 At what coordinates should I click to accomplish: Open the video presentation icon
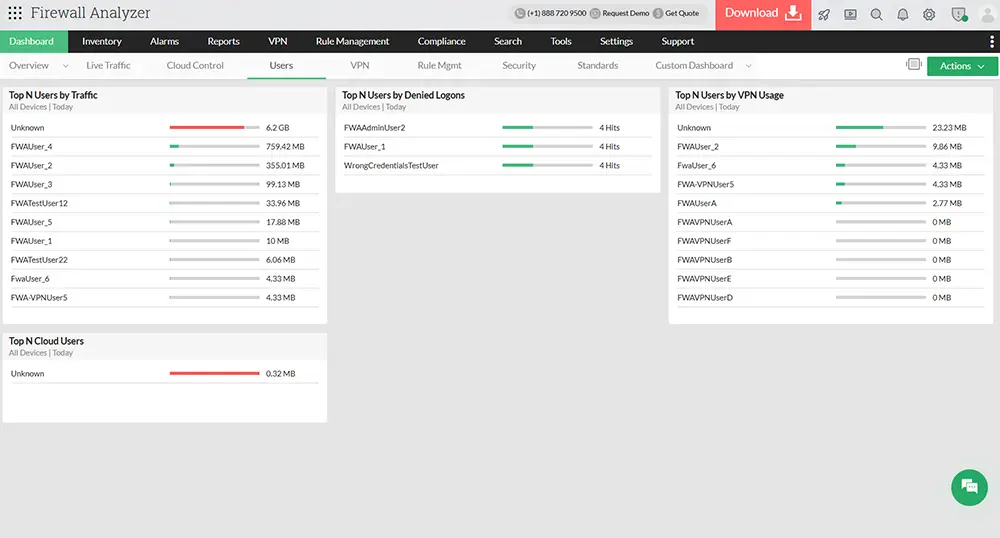(x=850, y=15)
